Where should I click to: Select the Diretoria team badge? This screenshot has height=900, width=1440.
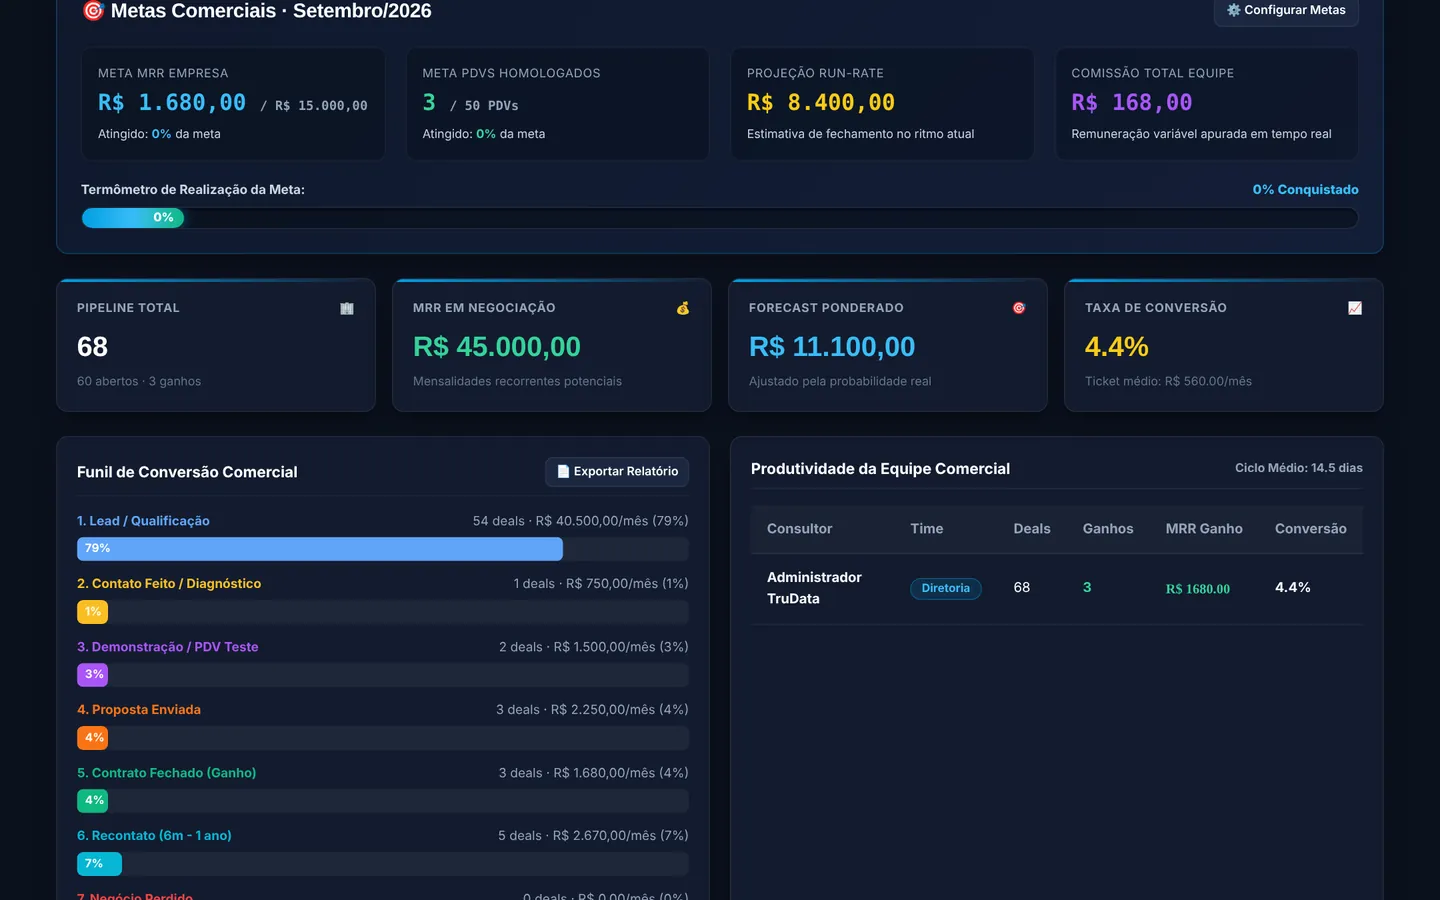[x=946, y=588]
